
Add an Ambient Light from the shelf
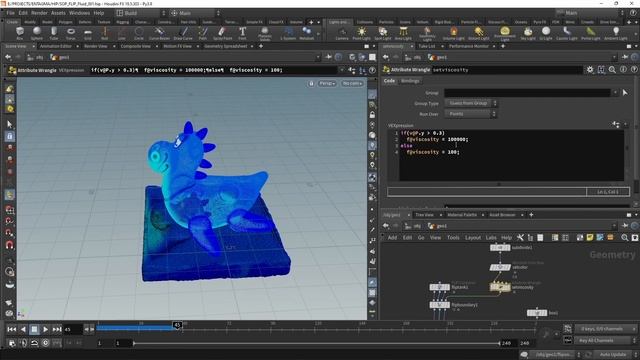(x=616, y=33)
